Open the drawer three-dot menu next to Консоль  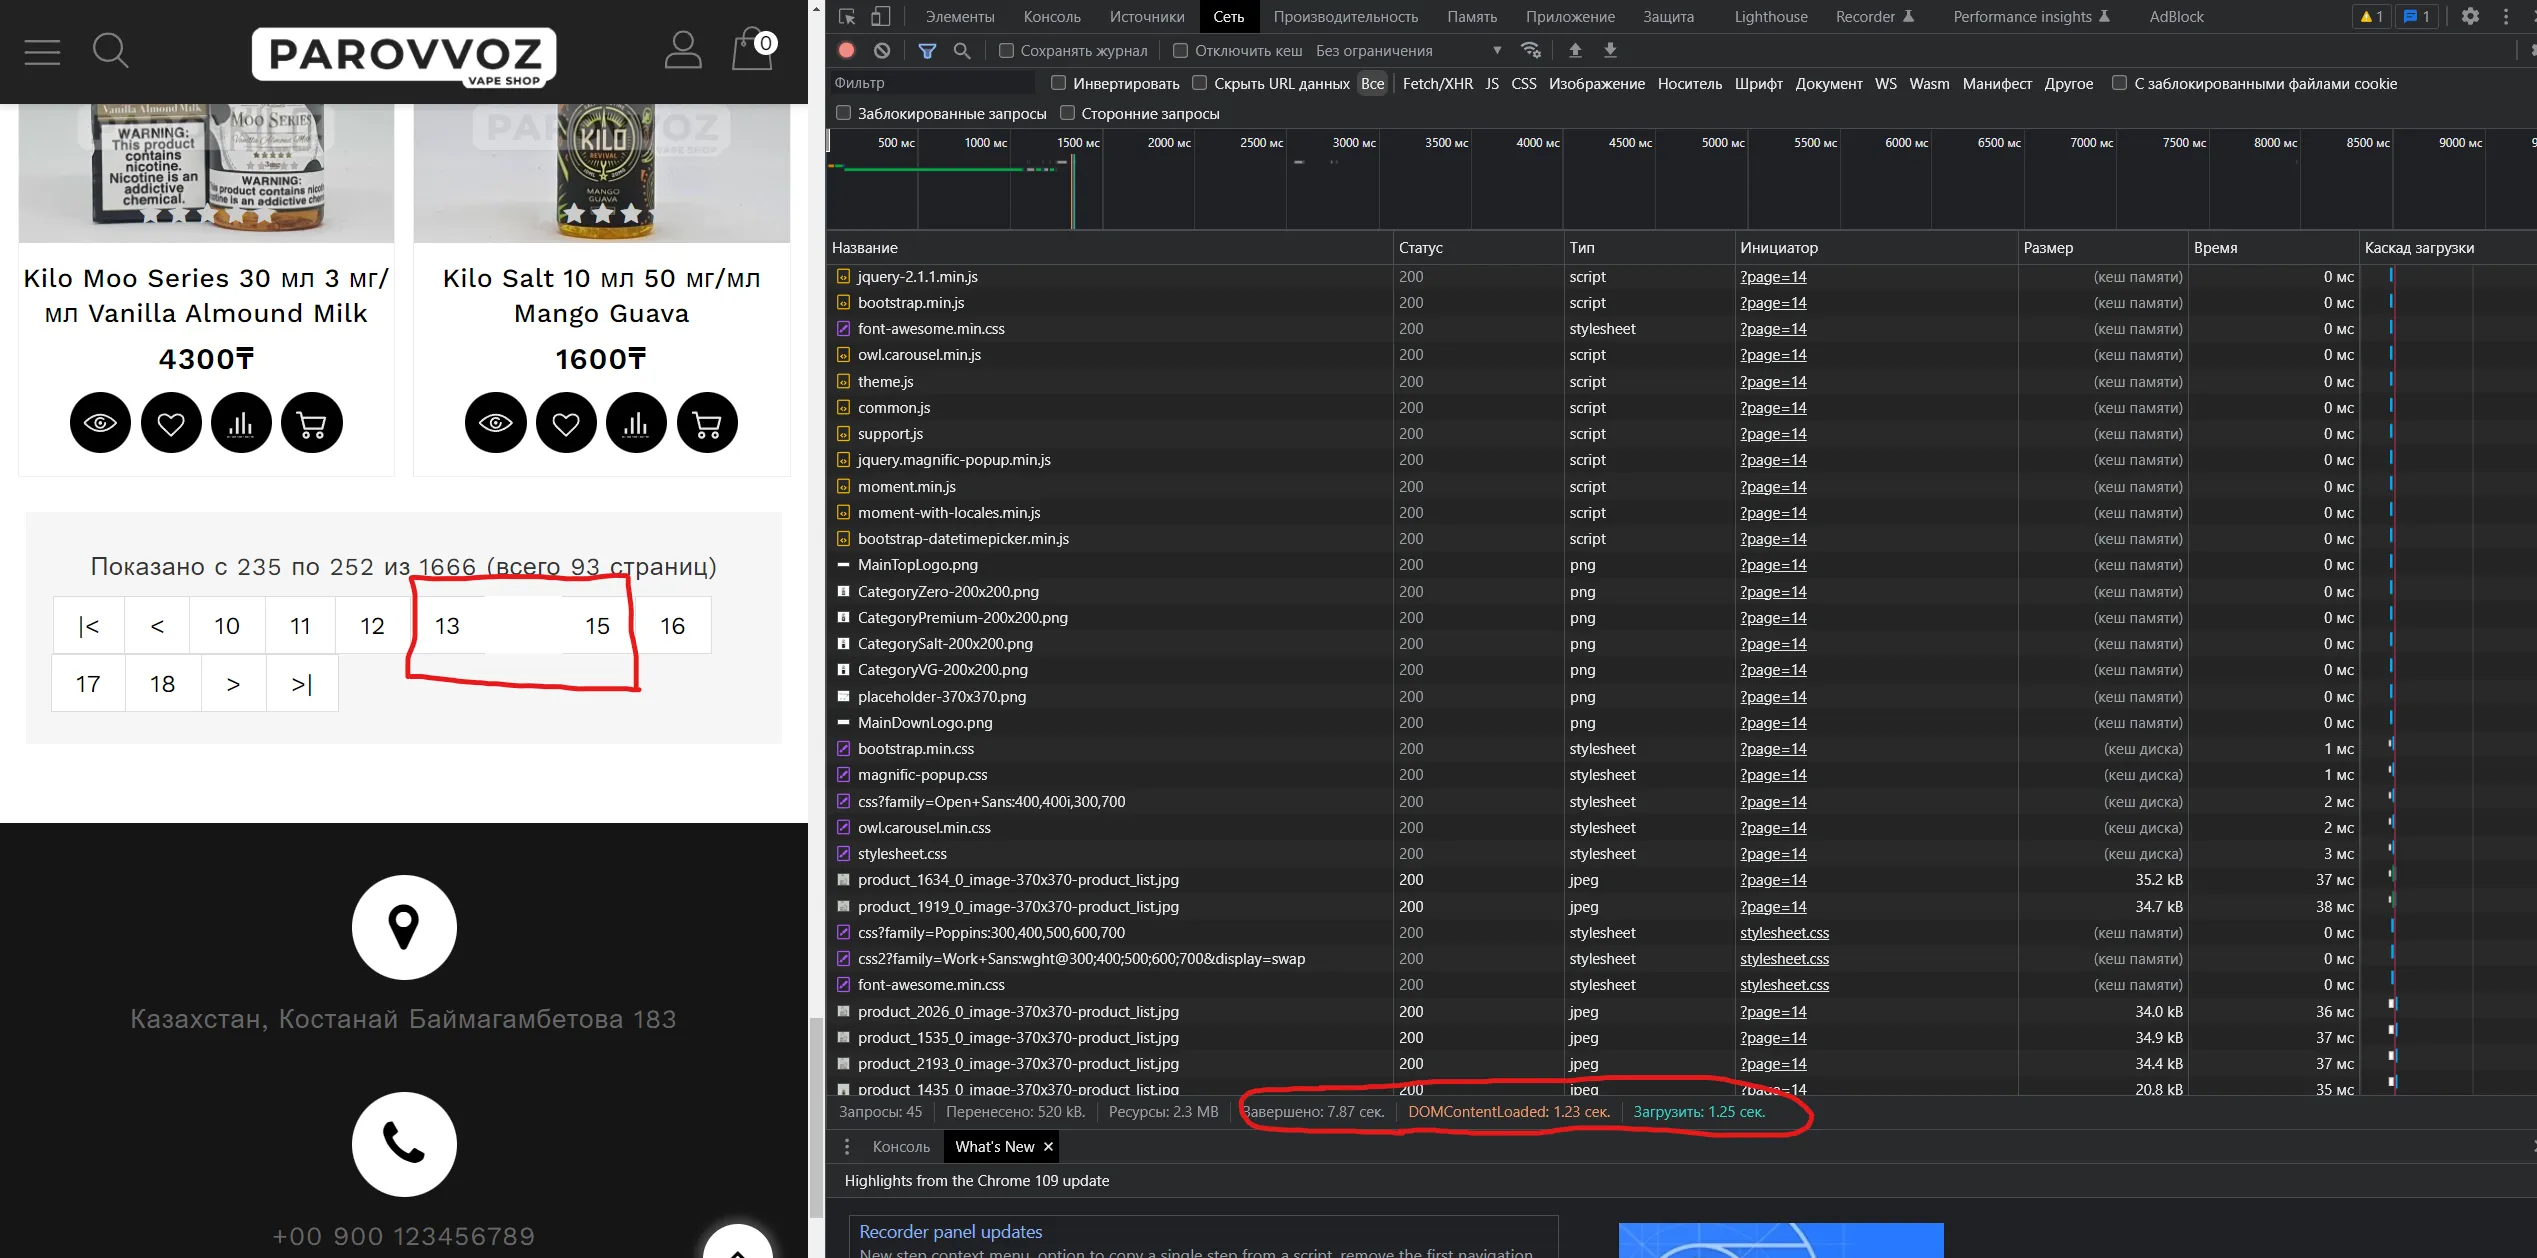pos(847,1146)
